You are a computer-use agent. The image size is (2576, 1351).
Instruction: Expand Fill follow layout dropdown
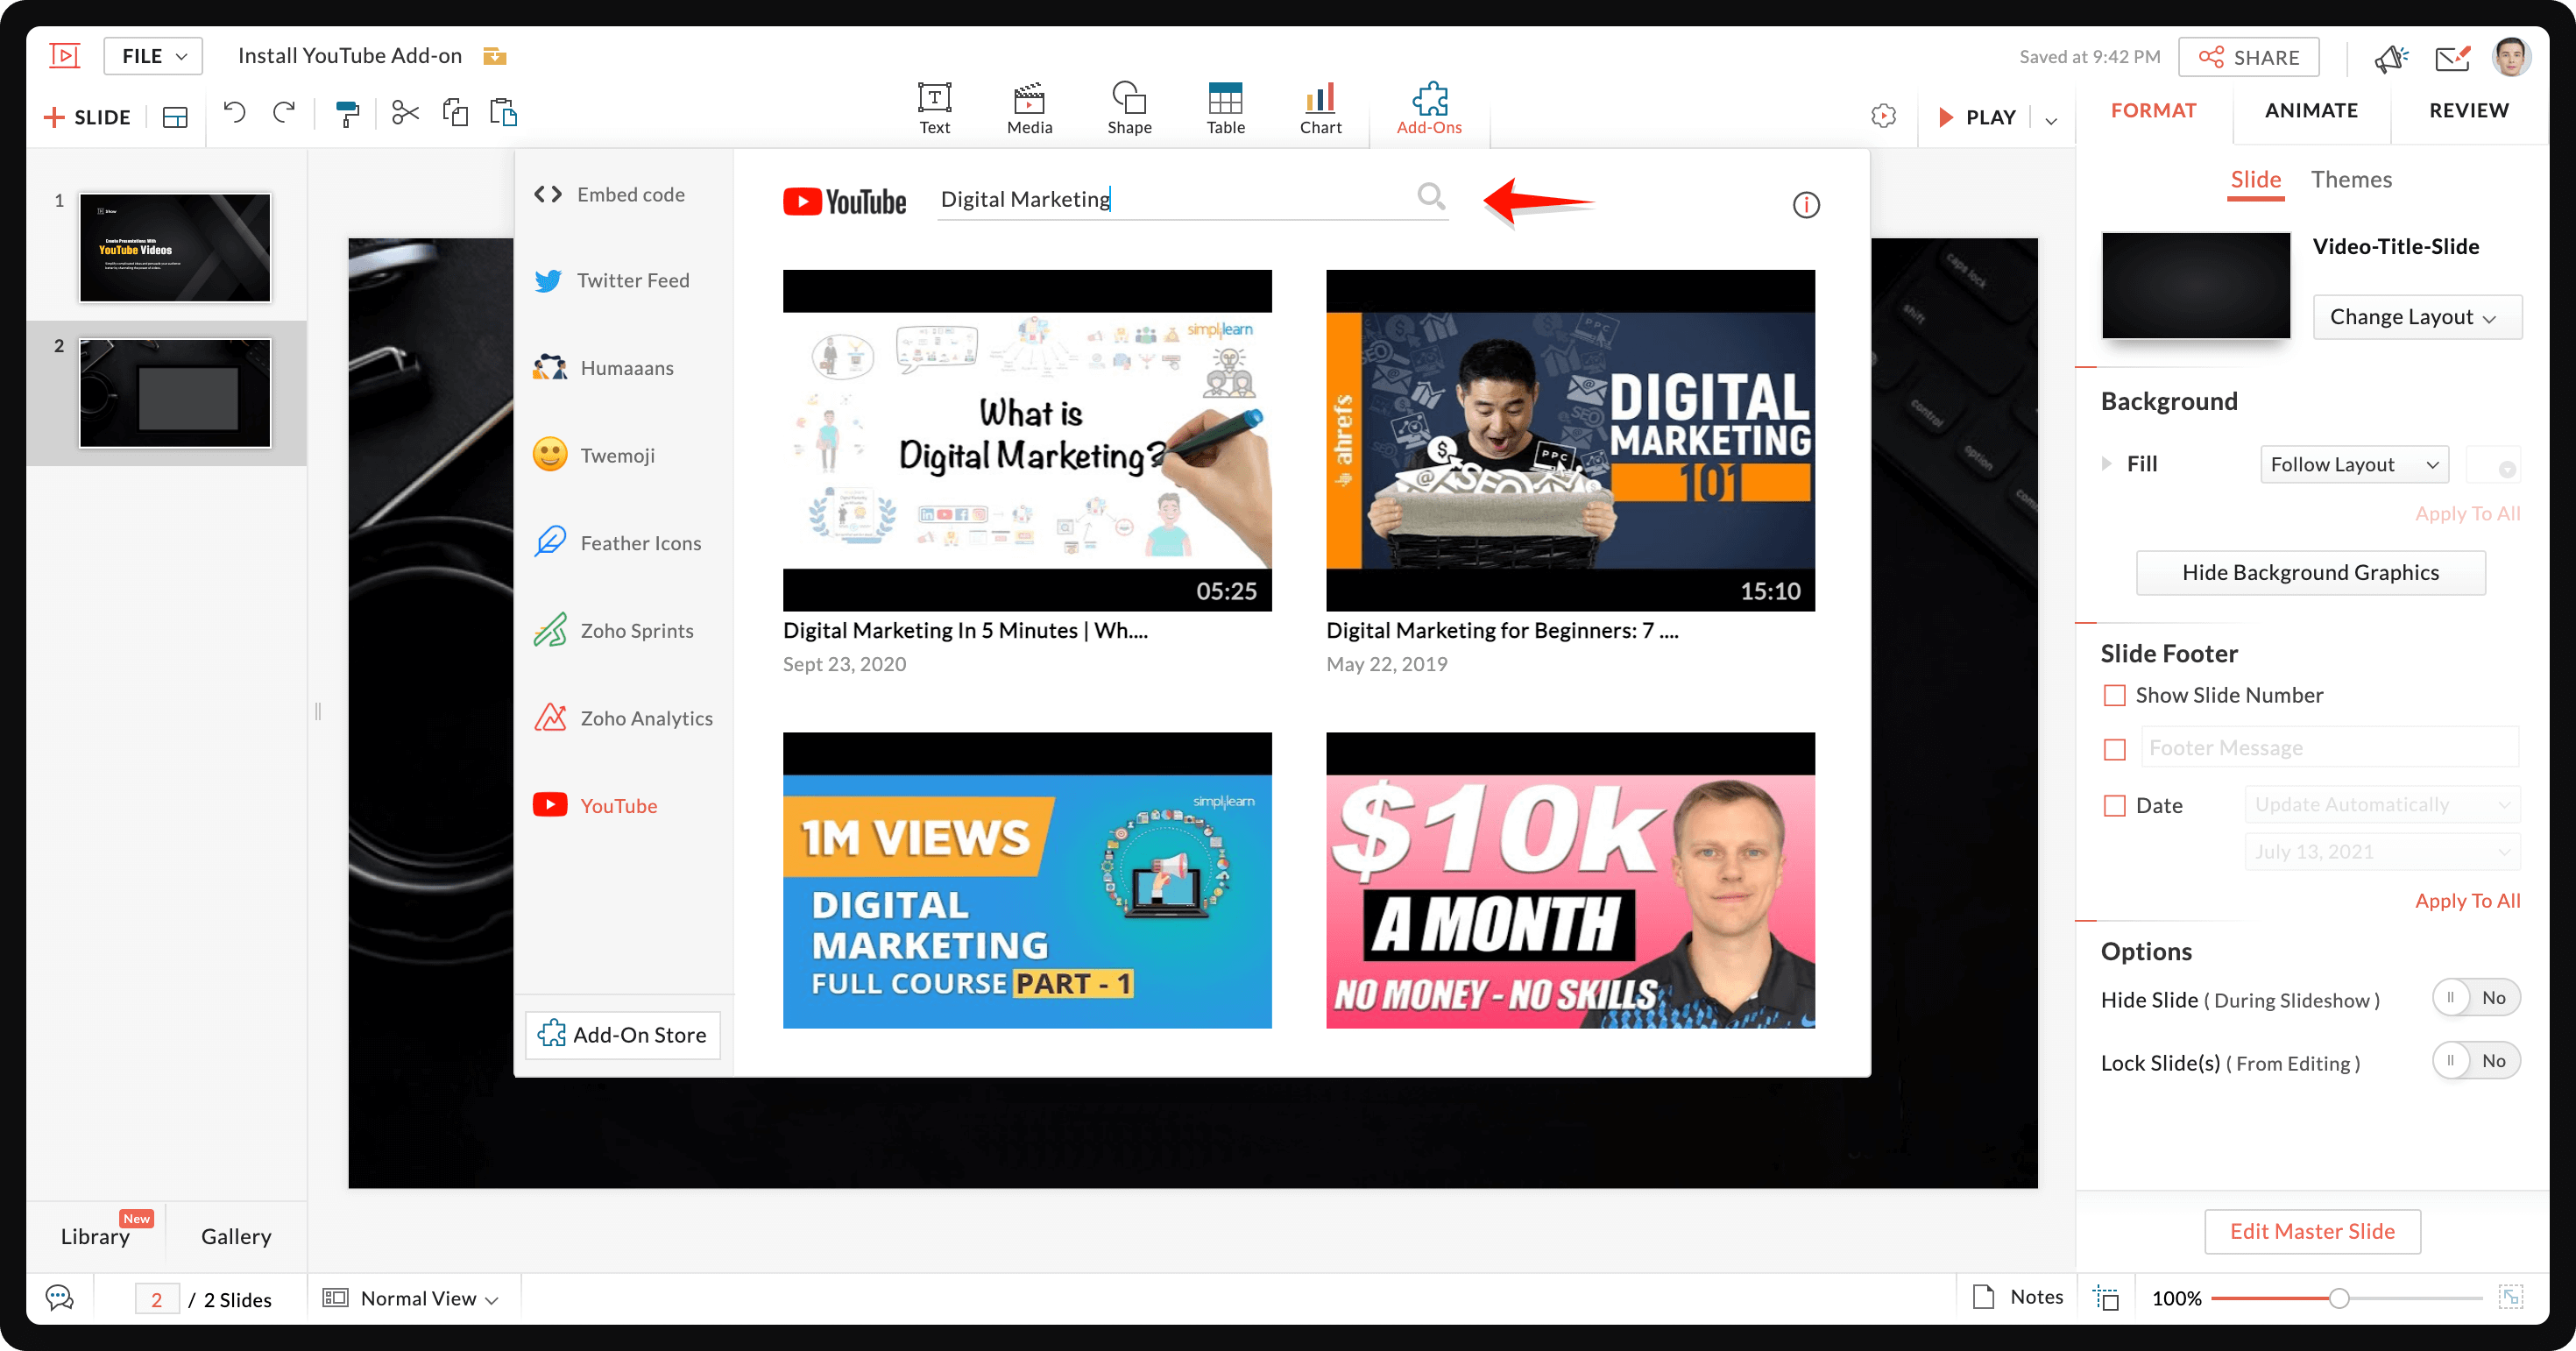(2351, 463)
